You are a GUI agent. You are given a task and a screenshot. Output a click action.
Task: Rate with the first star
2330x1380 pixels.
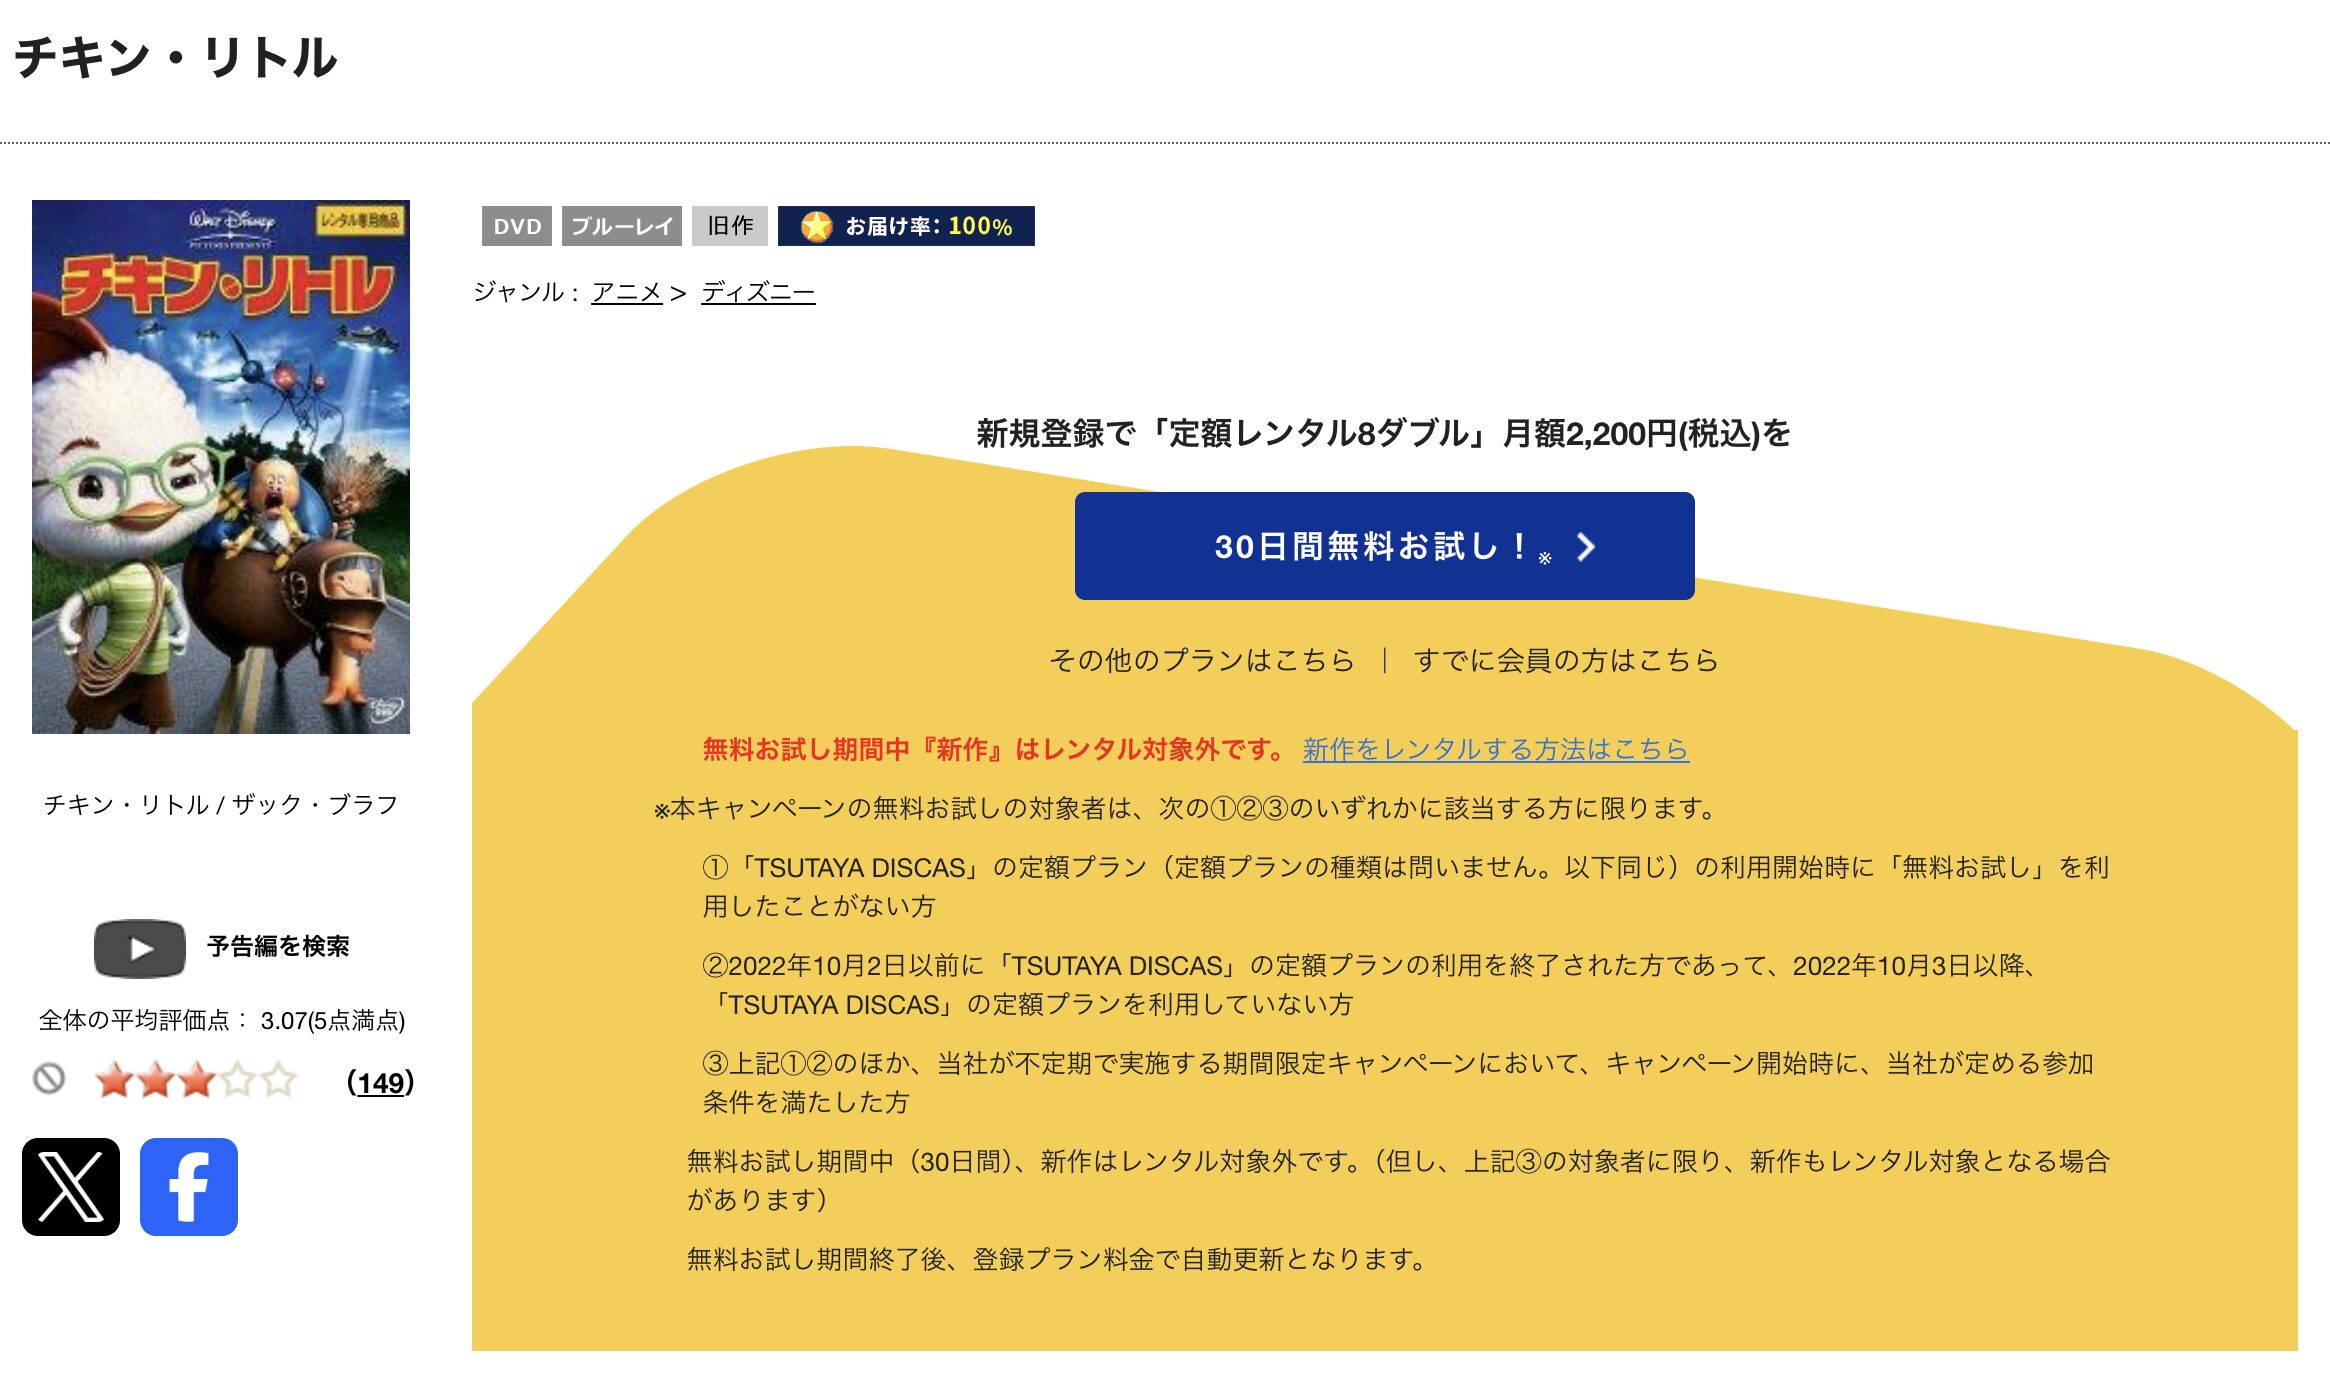(114, 1081)
